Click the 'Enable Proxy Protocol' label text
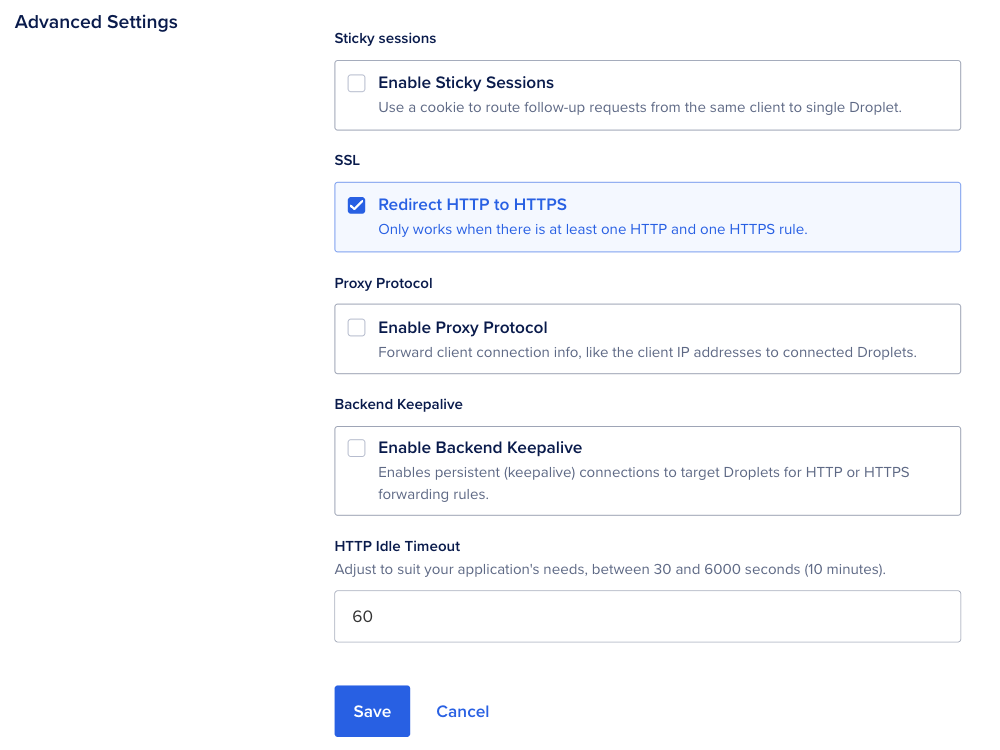 click(x=463, y=327)
